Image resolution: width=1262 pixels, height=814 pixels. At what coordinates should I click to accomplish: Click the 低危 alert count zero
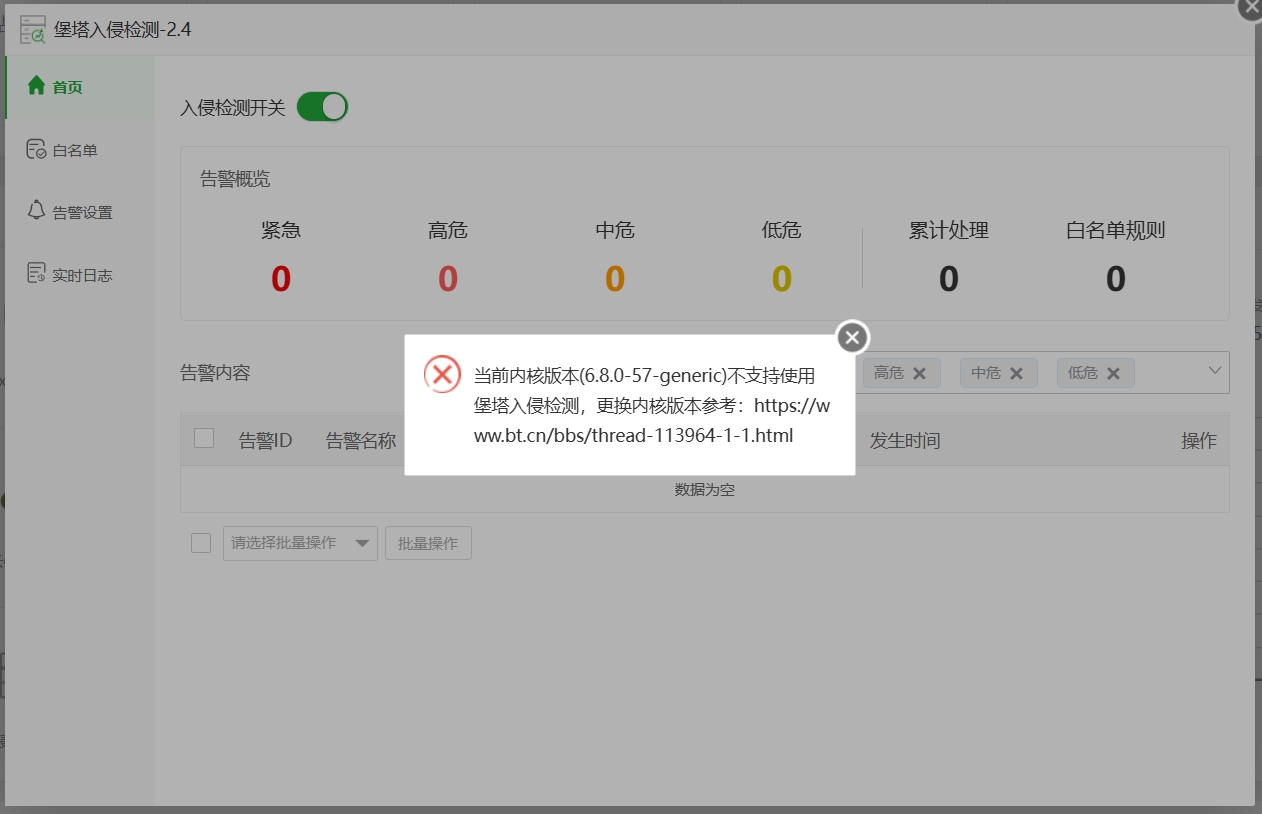[782, 279]
